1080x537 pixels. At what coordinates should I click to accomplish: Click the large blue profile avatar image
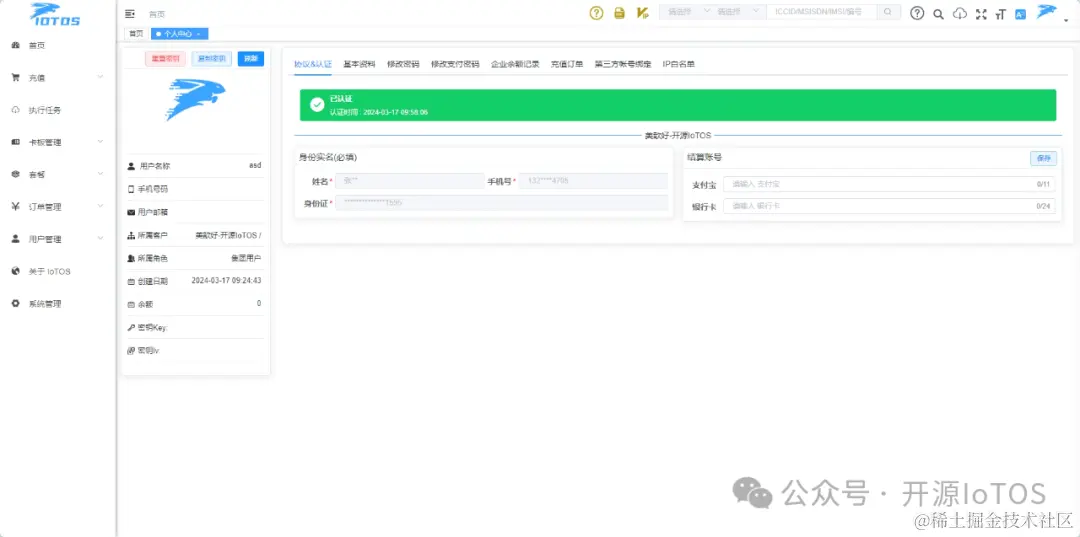(x=196, y=99)
